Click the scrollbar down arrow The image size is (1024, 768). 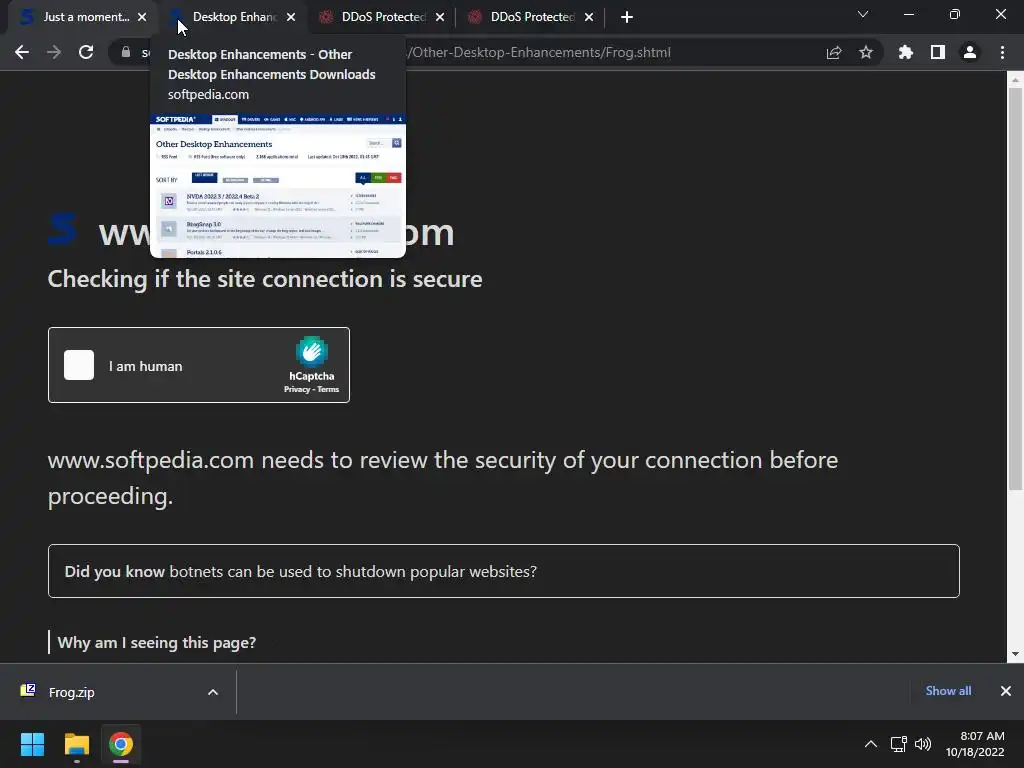[1015, 654]
